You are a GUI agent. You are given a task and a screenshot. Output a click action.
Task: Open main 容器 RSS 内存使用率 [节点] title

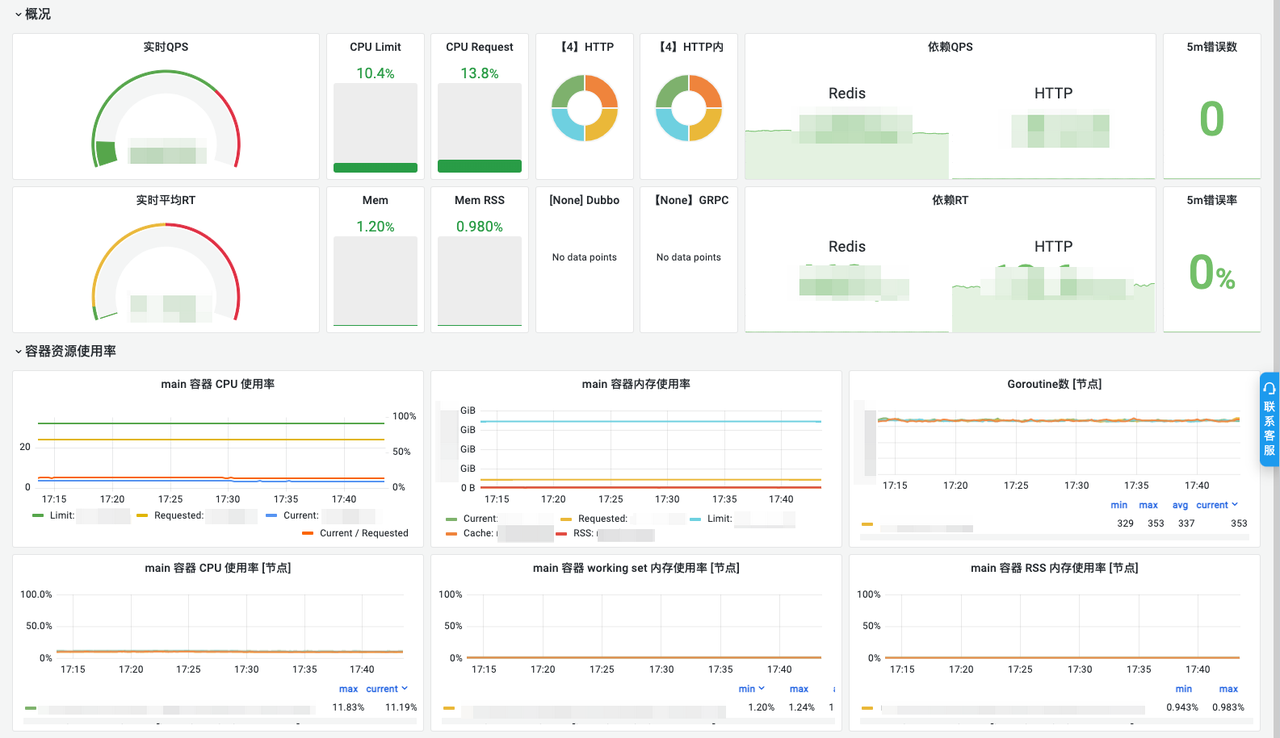pyautogui.click(x=1054, y=568)
